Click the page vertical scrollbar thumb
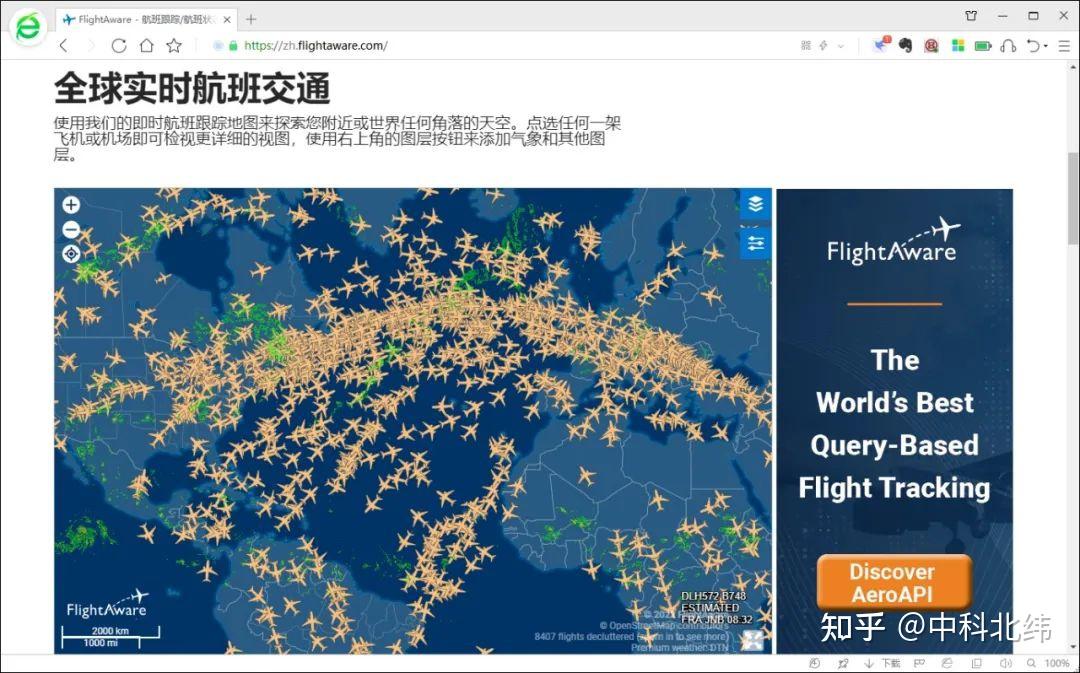The image size is (1080, 673). (x=1073, y=198)
